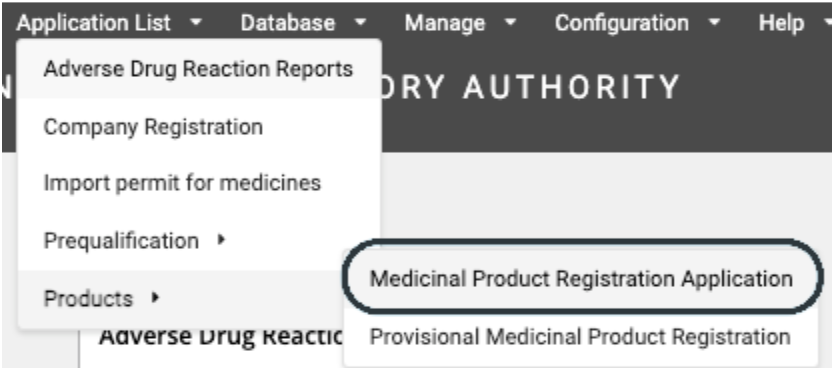Select Provisional Medicinal Product Registration
Image resolution: width=834 pixels, height=368 pixels.
581,337
